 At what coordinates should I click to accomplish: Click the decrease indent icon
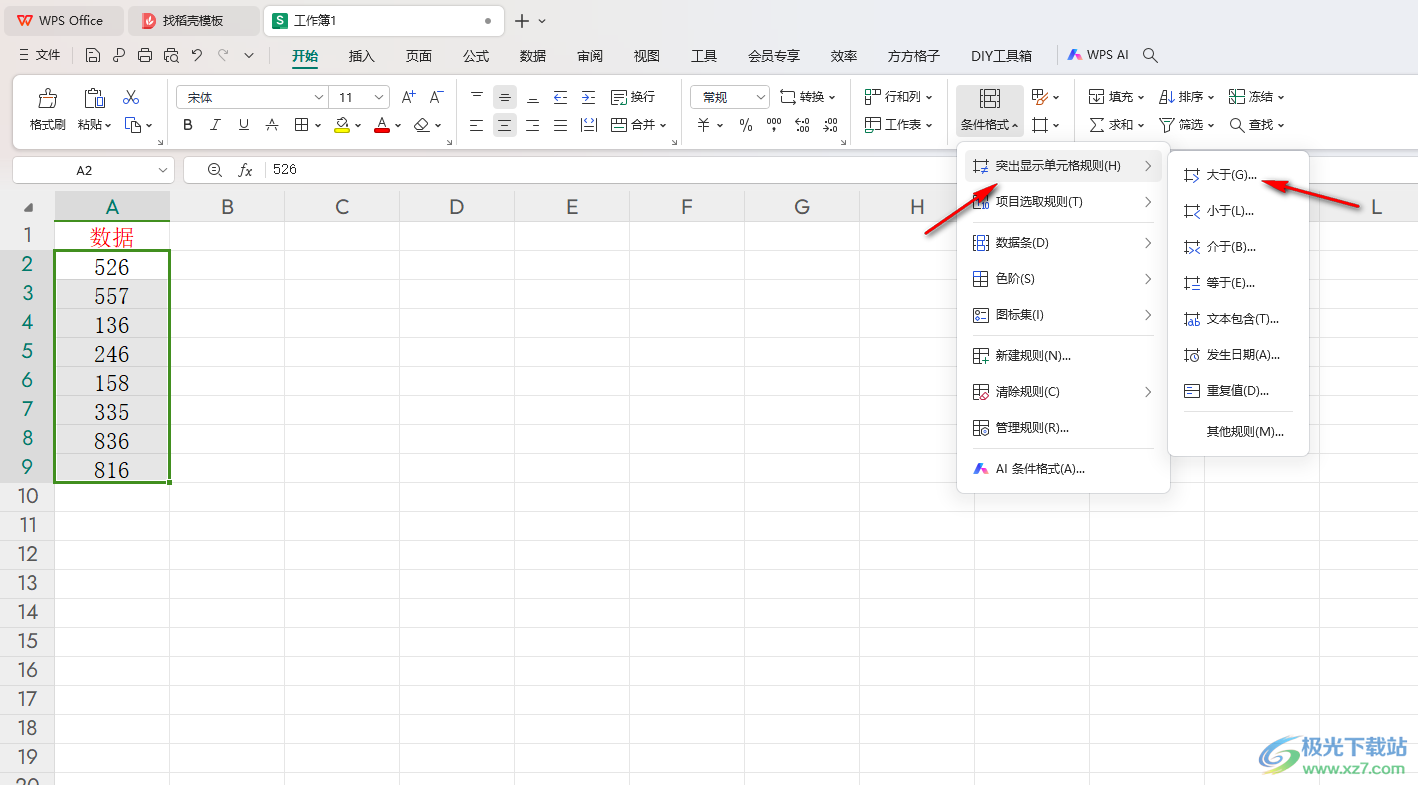(x=561, y=97)
